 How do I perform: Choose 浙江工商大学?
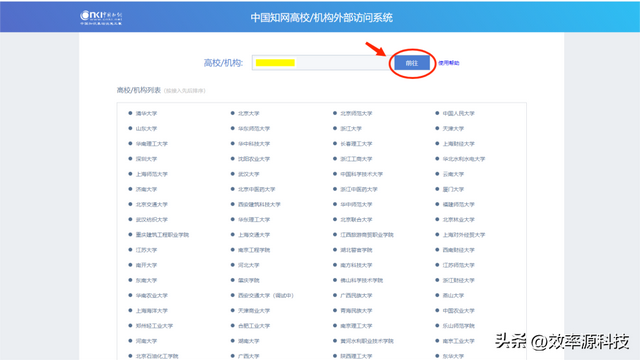356,159
